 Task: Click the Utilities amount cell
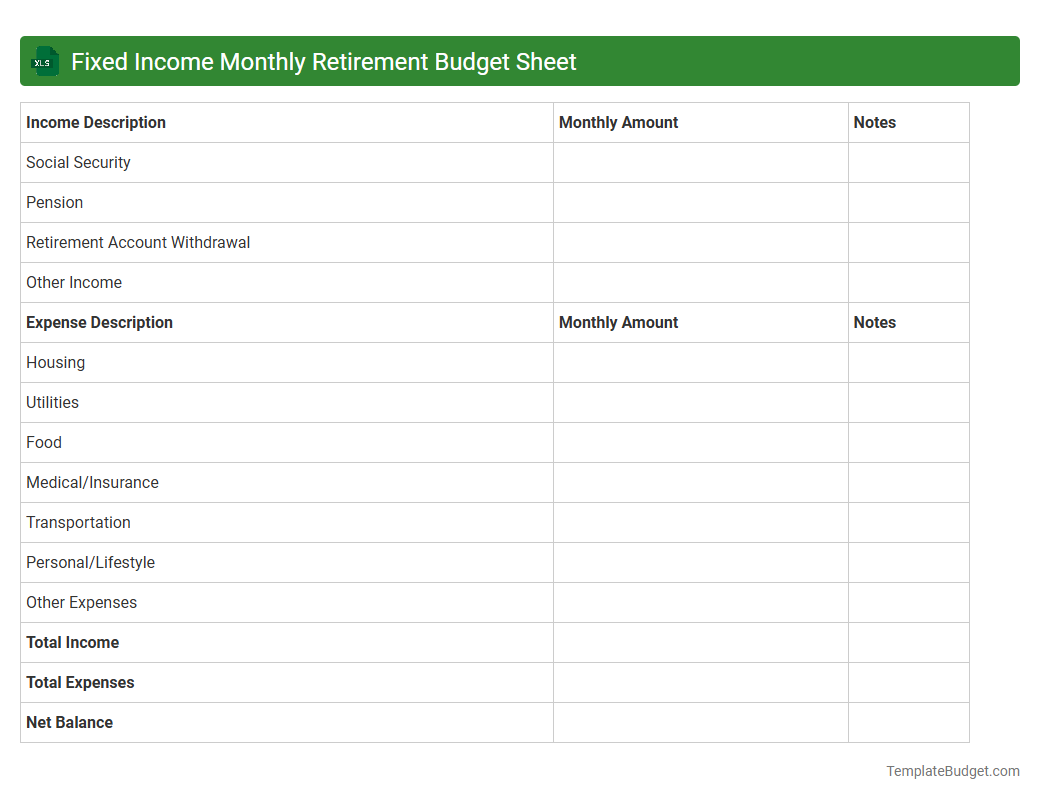(700, 402)
